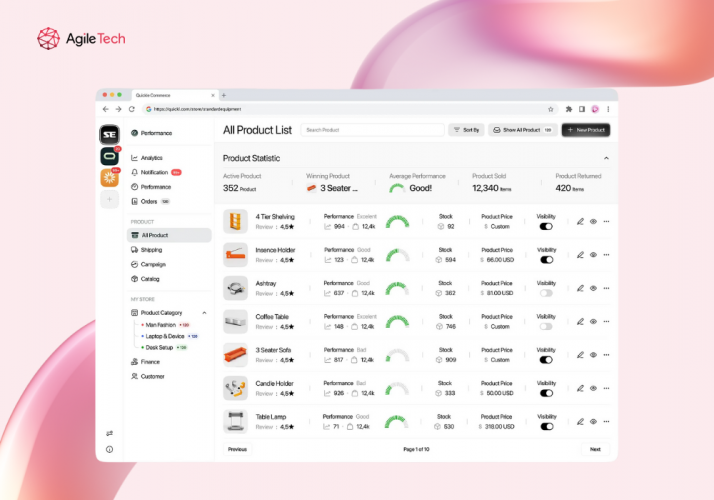Preview Coffee Table with eye icon

coord(593,321)
